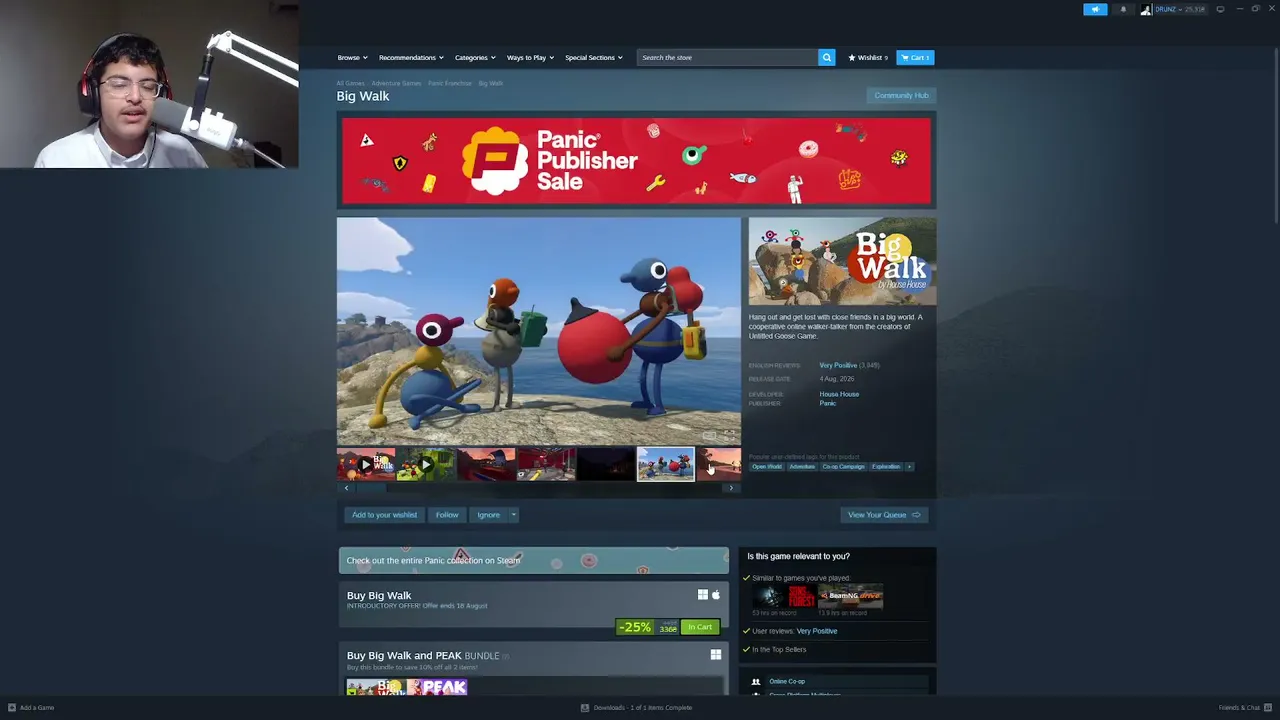Go to Panic Franchise breadcrumb
The width and height of the screenshot is (1280, 720).
(450, 83)
